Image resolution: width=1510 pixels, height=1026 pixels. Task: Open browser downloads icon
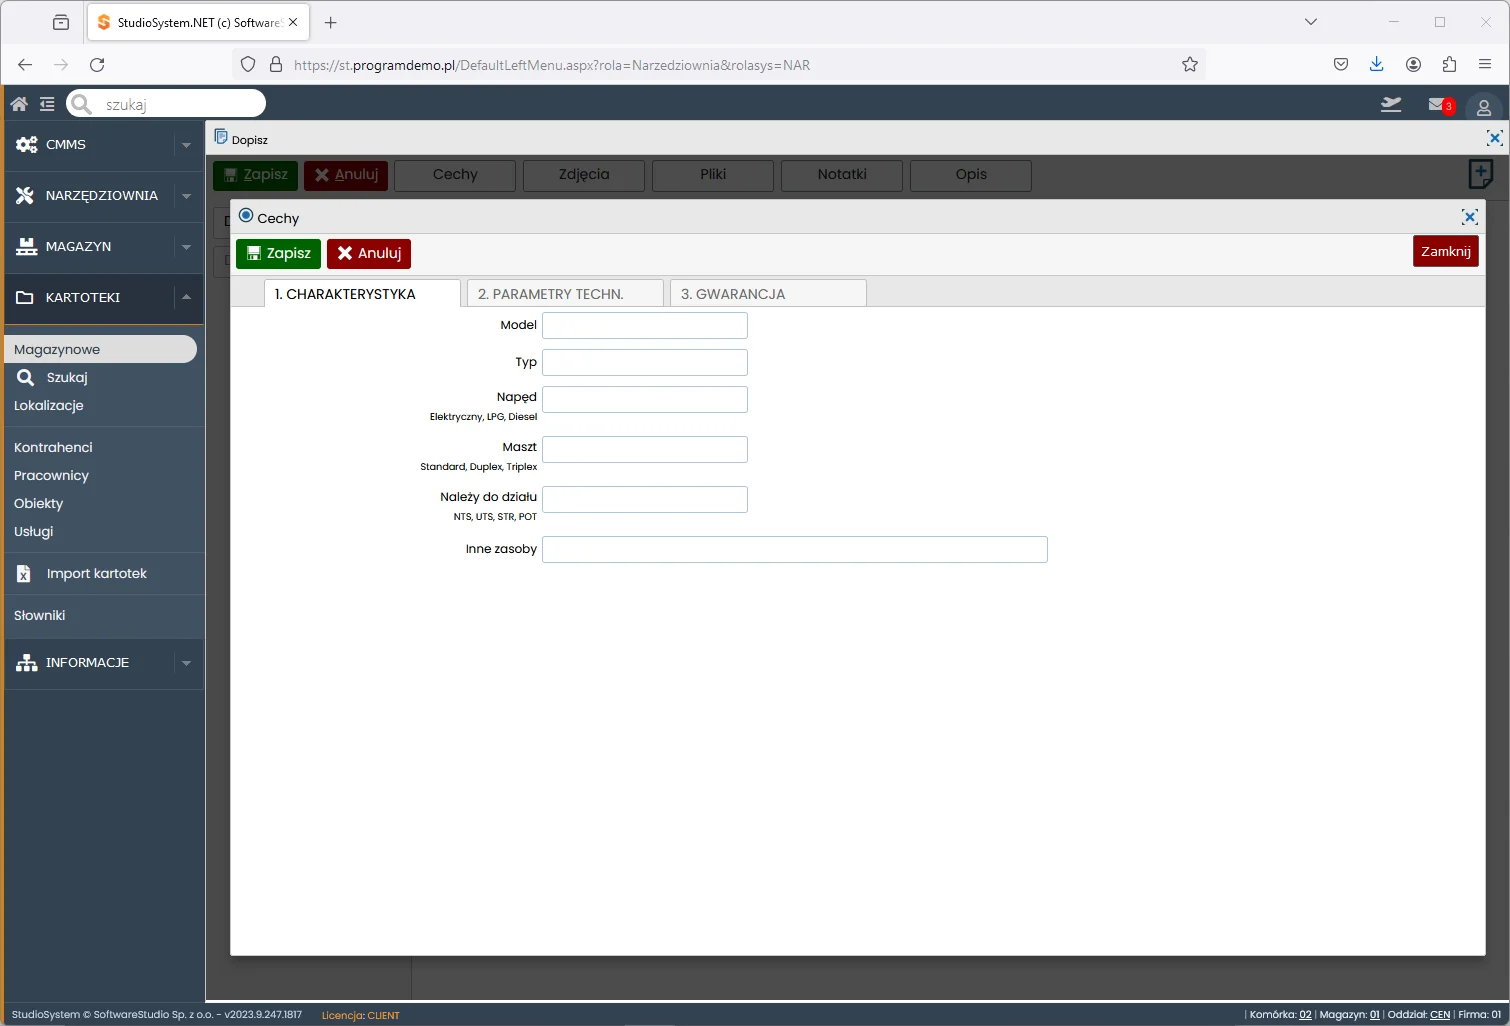click(1377, 65)
